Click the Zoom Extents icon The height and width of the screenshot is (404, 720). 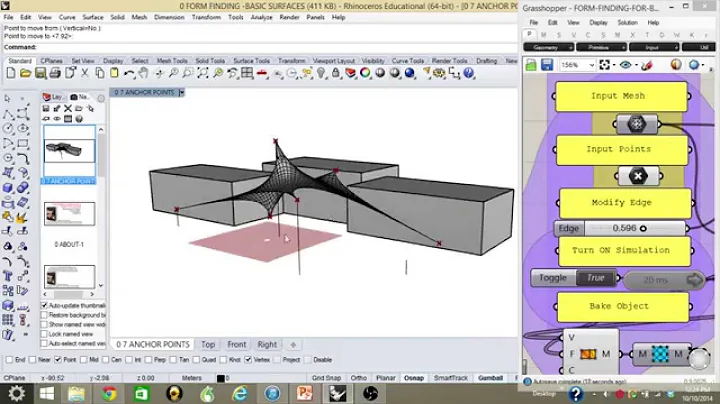coord(203,73)
